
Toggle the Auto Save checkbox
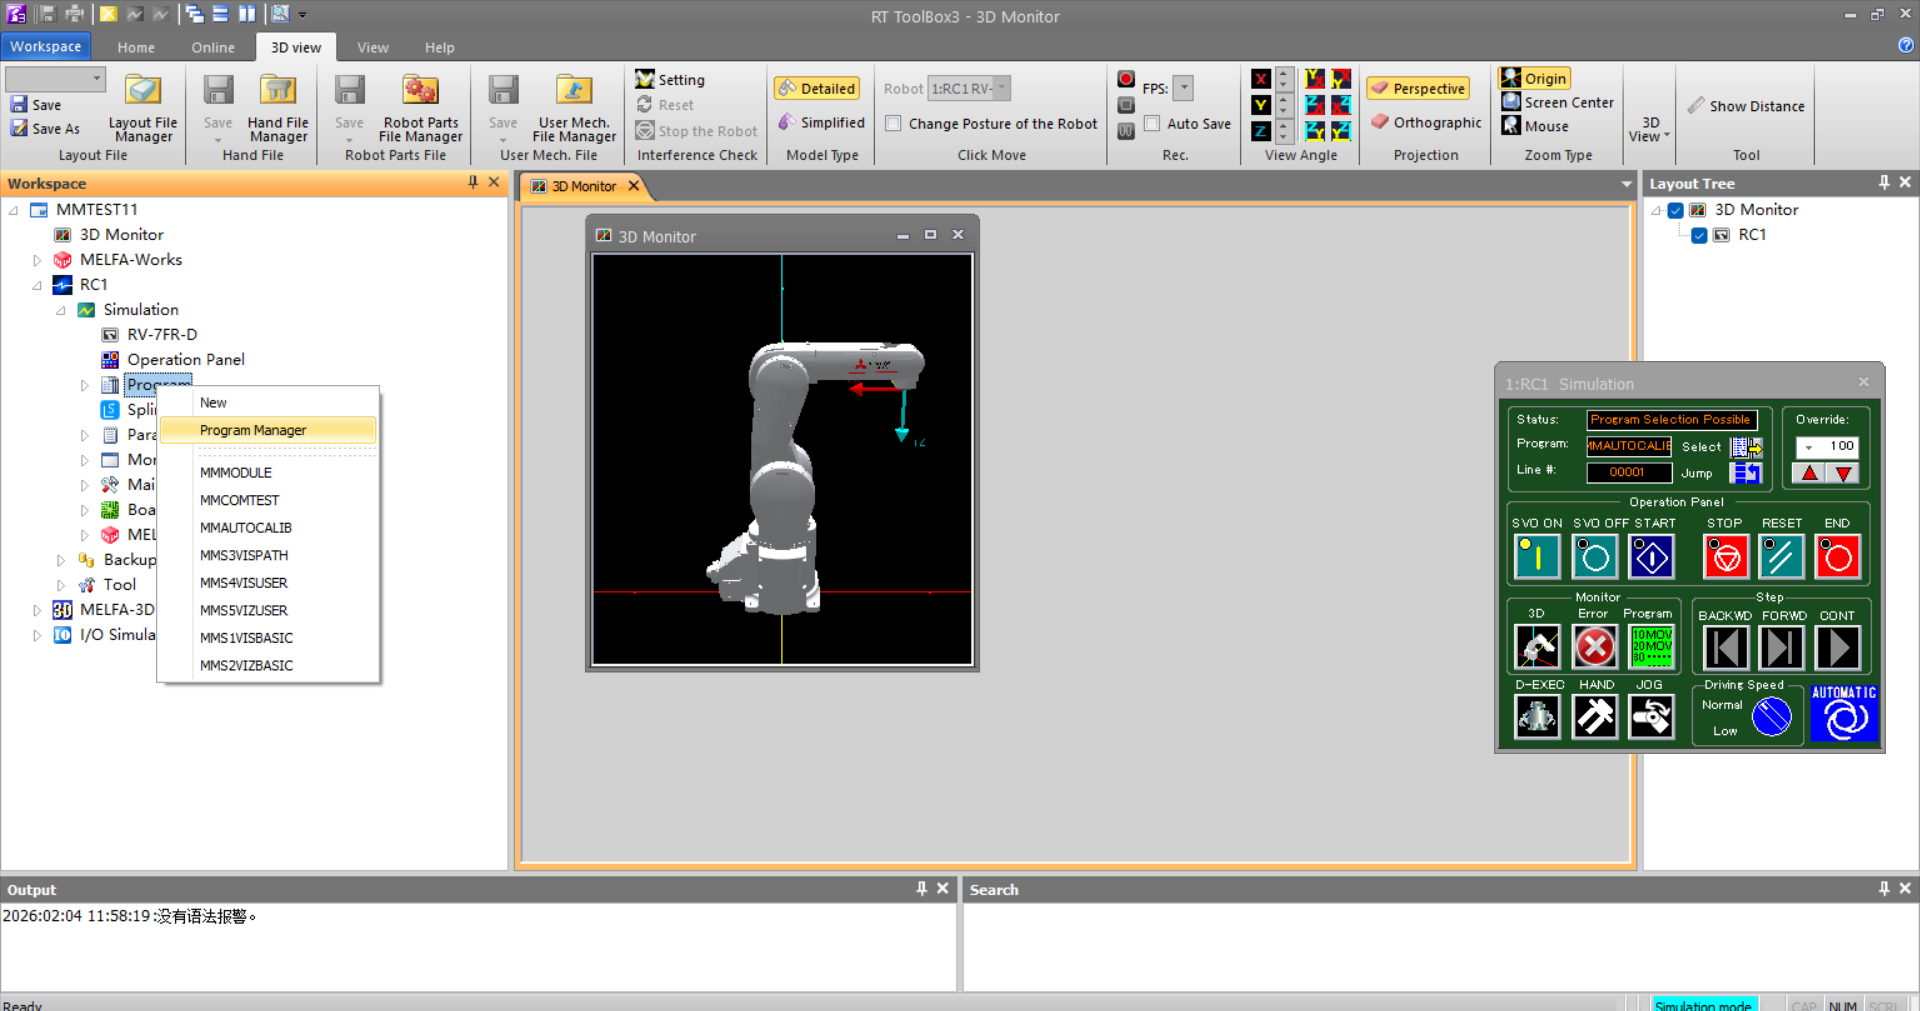pos(1152,123)
